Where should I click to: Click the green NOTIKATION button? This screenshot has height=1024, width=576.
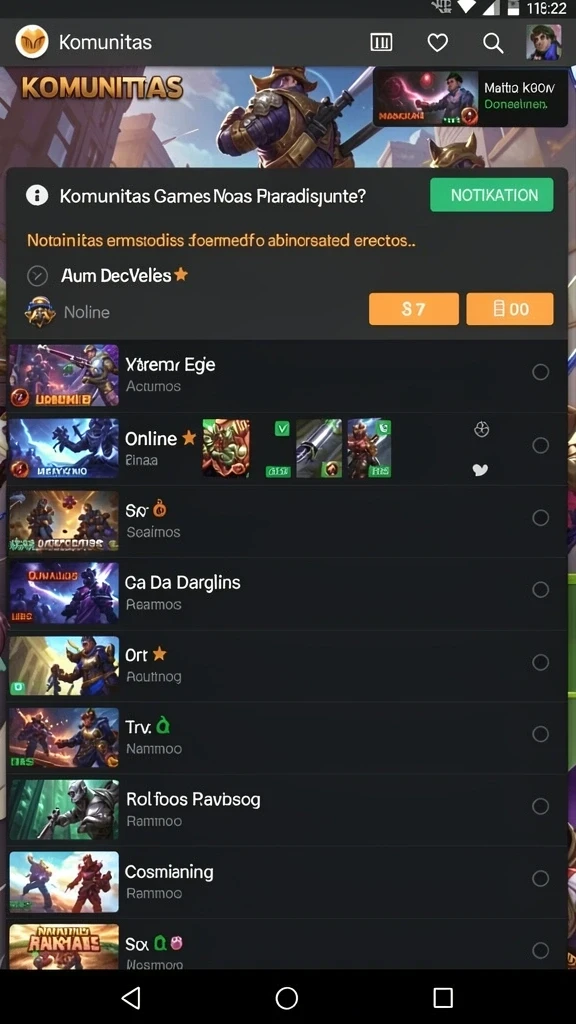click(x=492, y=195)
